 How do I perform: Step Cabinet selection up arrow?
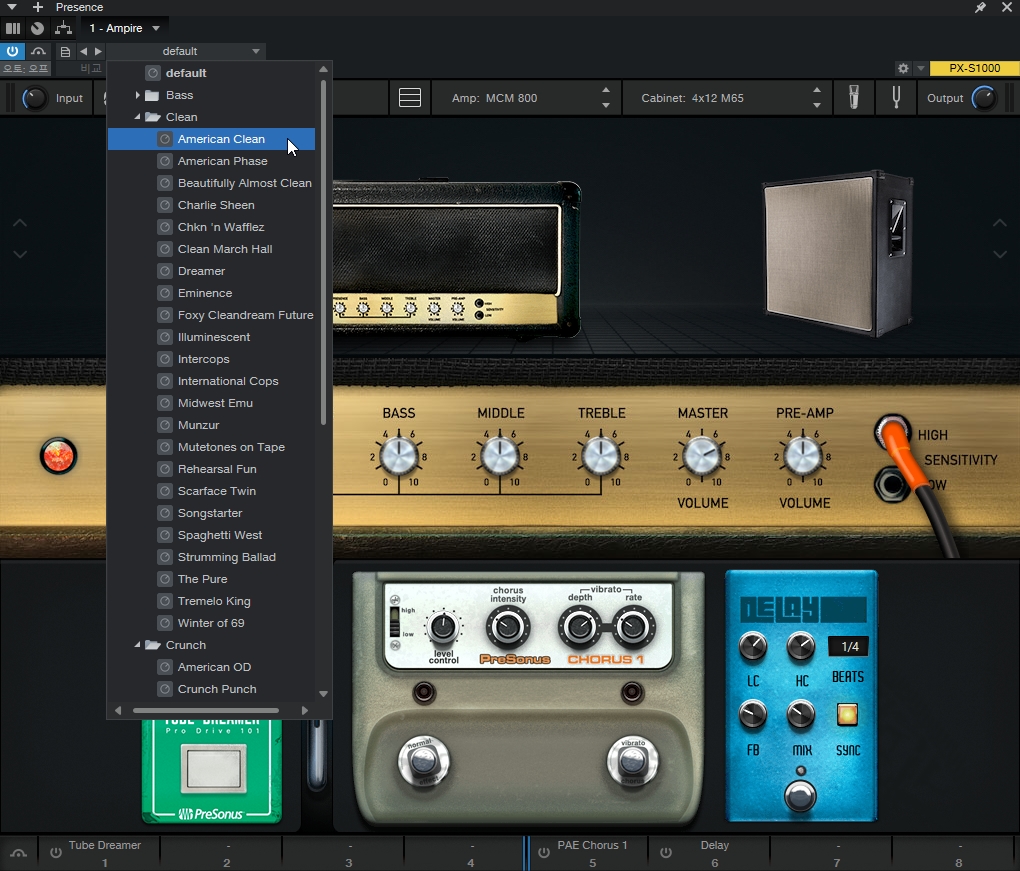coord(816,90)
